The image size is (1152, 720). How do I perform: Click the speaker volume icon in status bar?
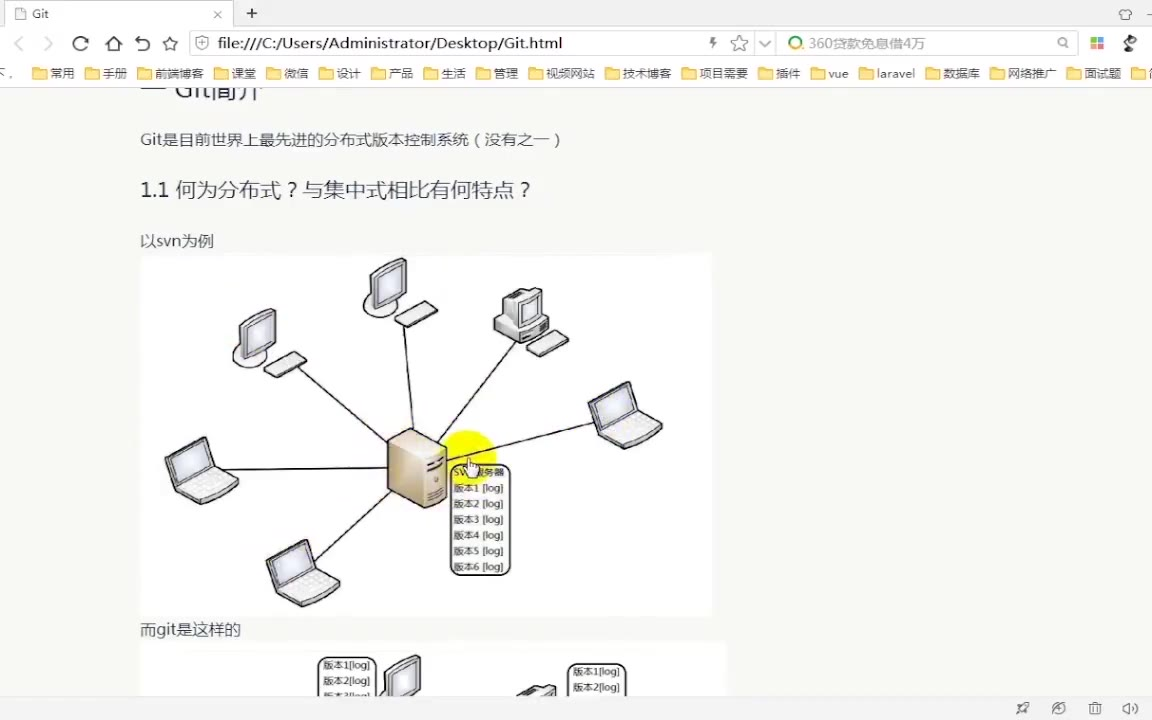click(1130, 708)
